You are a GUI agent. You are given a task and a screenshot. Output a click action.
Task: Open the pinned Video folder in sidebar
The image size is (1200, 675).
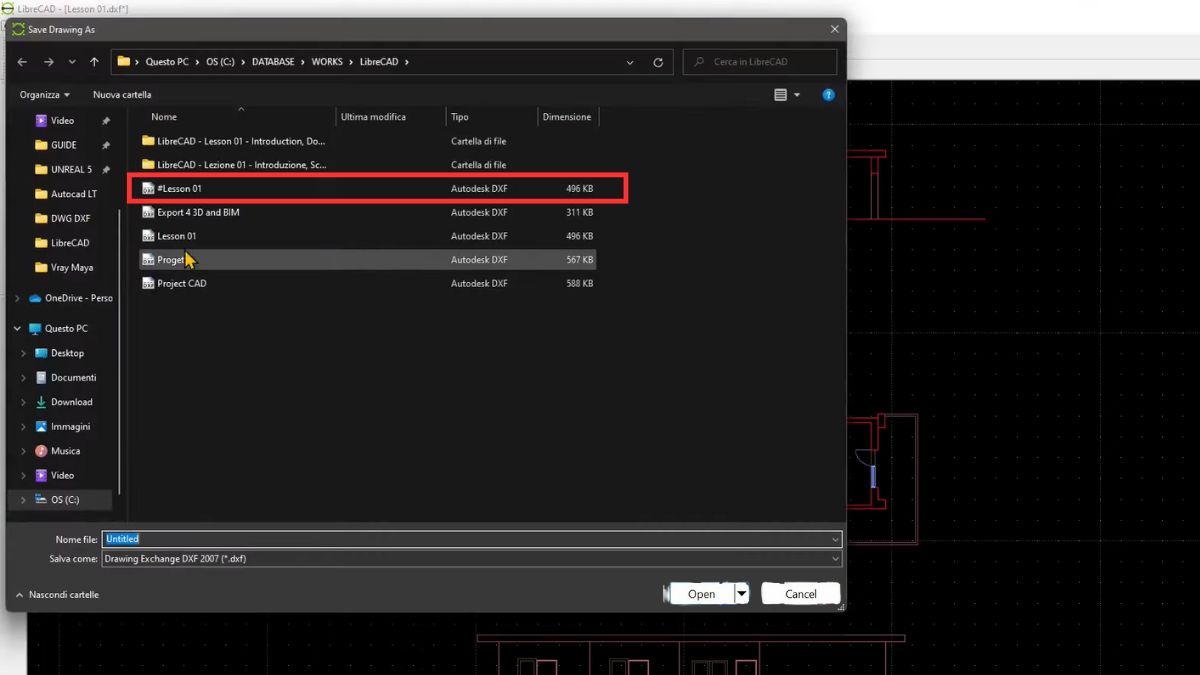pos(62,121)
